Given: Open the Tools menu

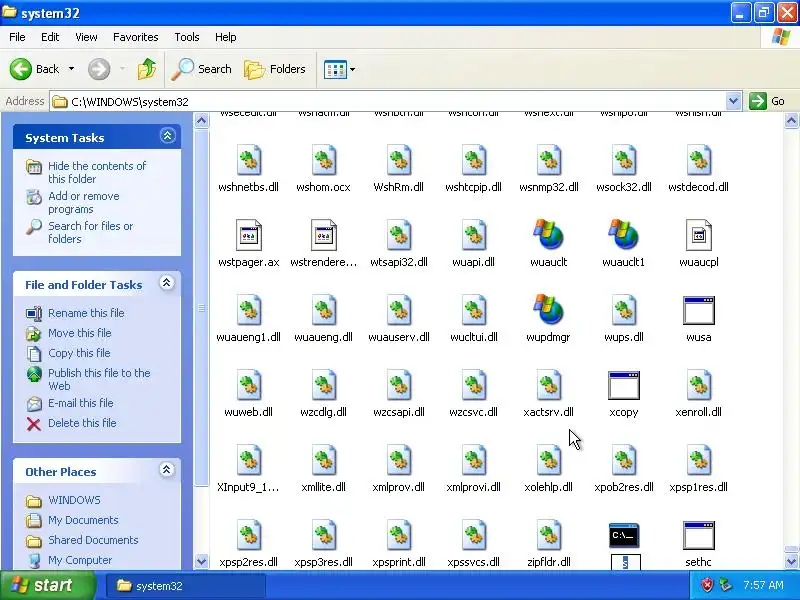Looking at the screenshot, I should click(x=187, y=37).
